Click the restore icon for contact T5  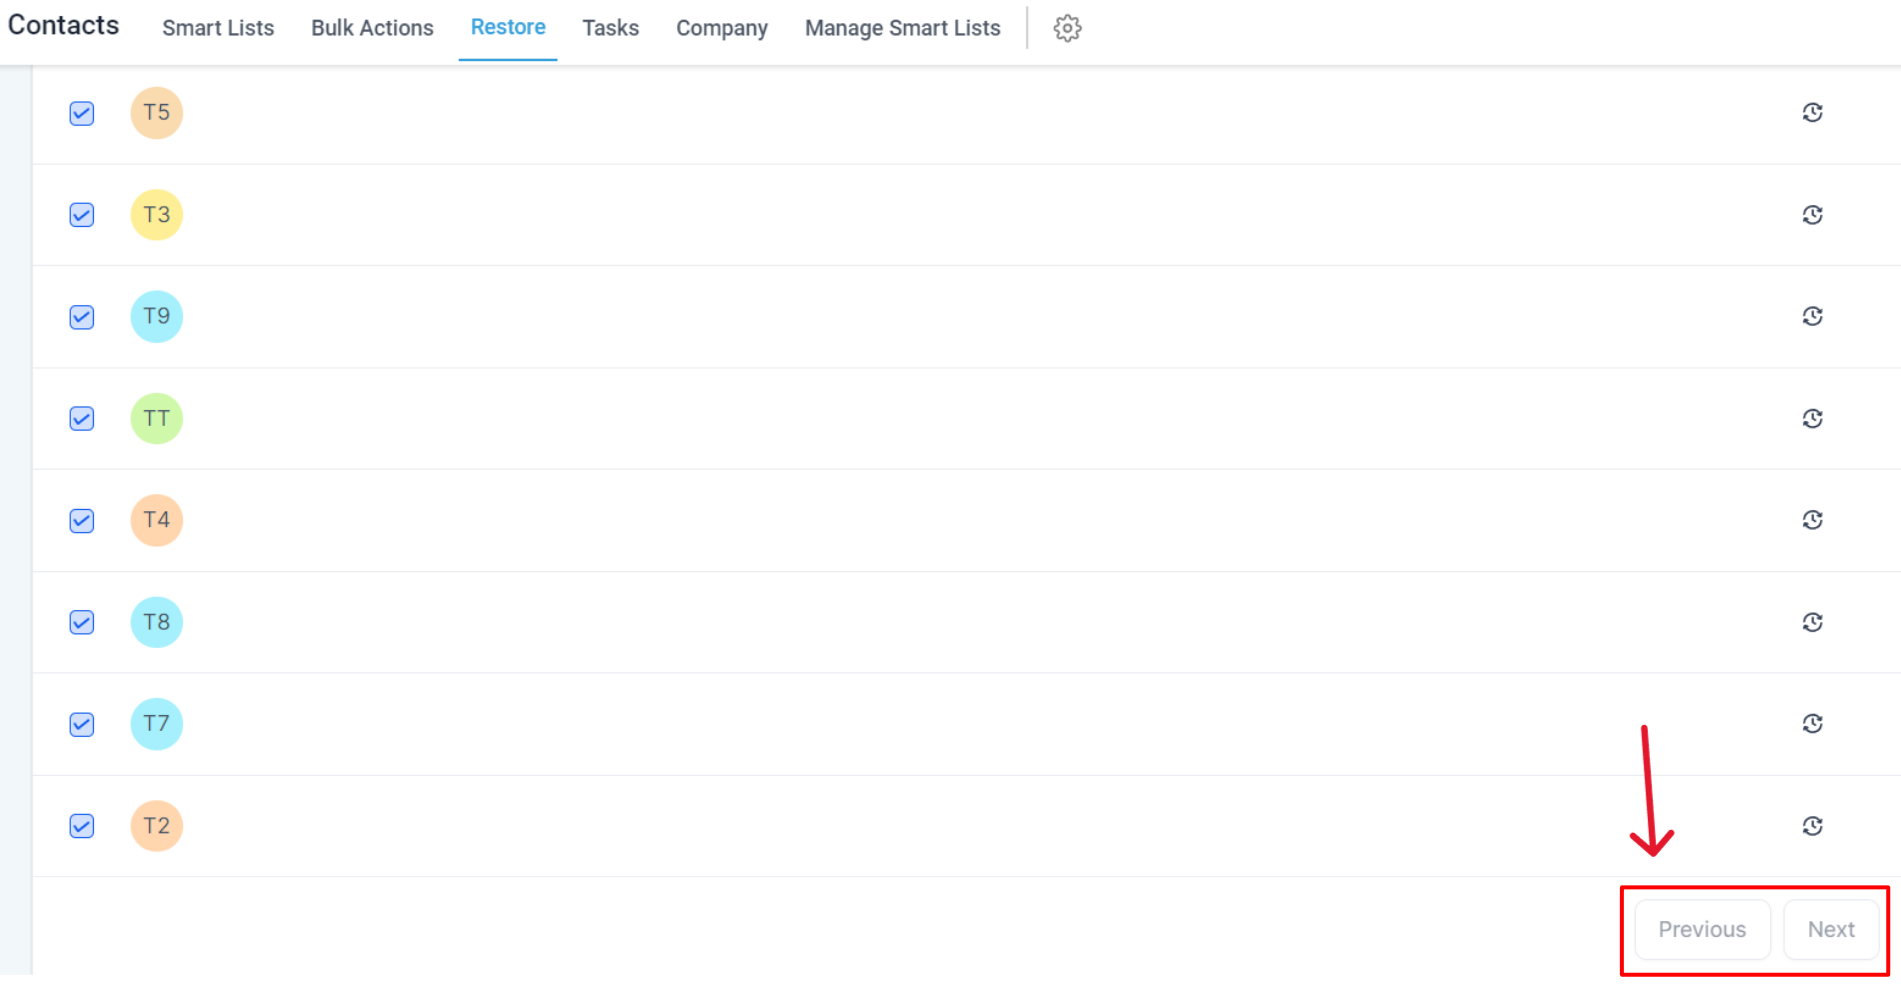pyautogui.click(x=1812, y=113)
